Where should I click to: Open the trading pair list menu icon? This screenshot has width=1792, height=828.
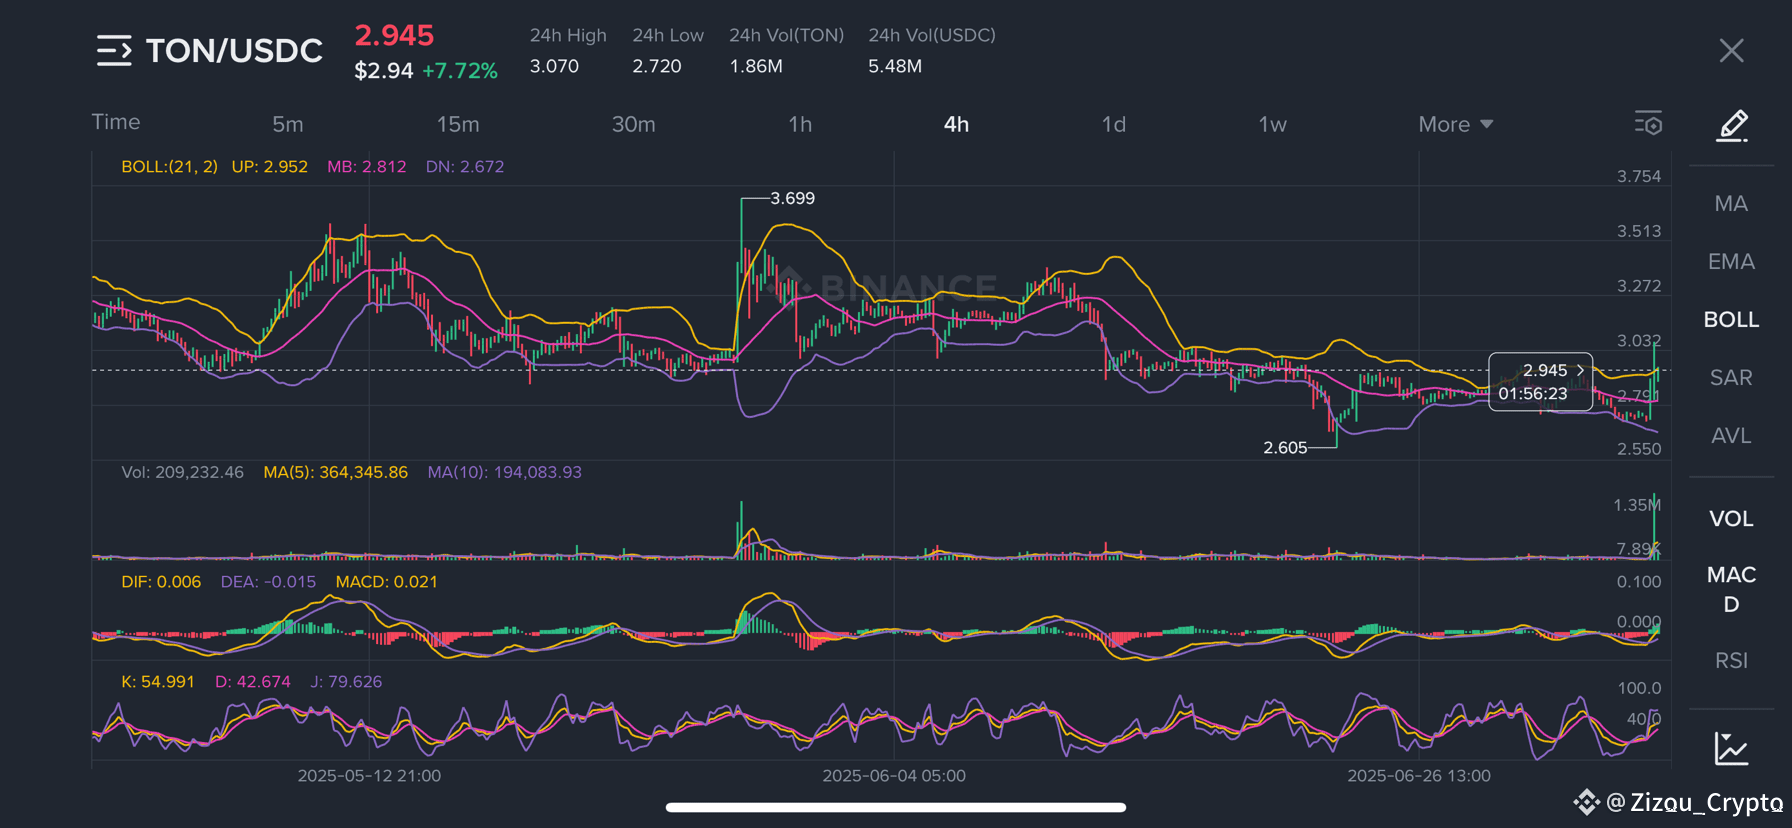coord(114,51)
